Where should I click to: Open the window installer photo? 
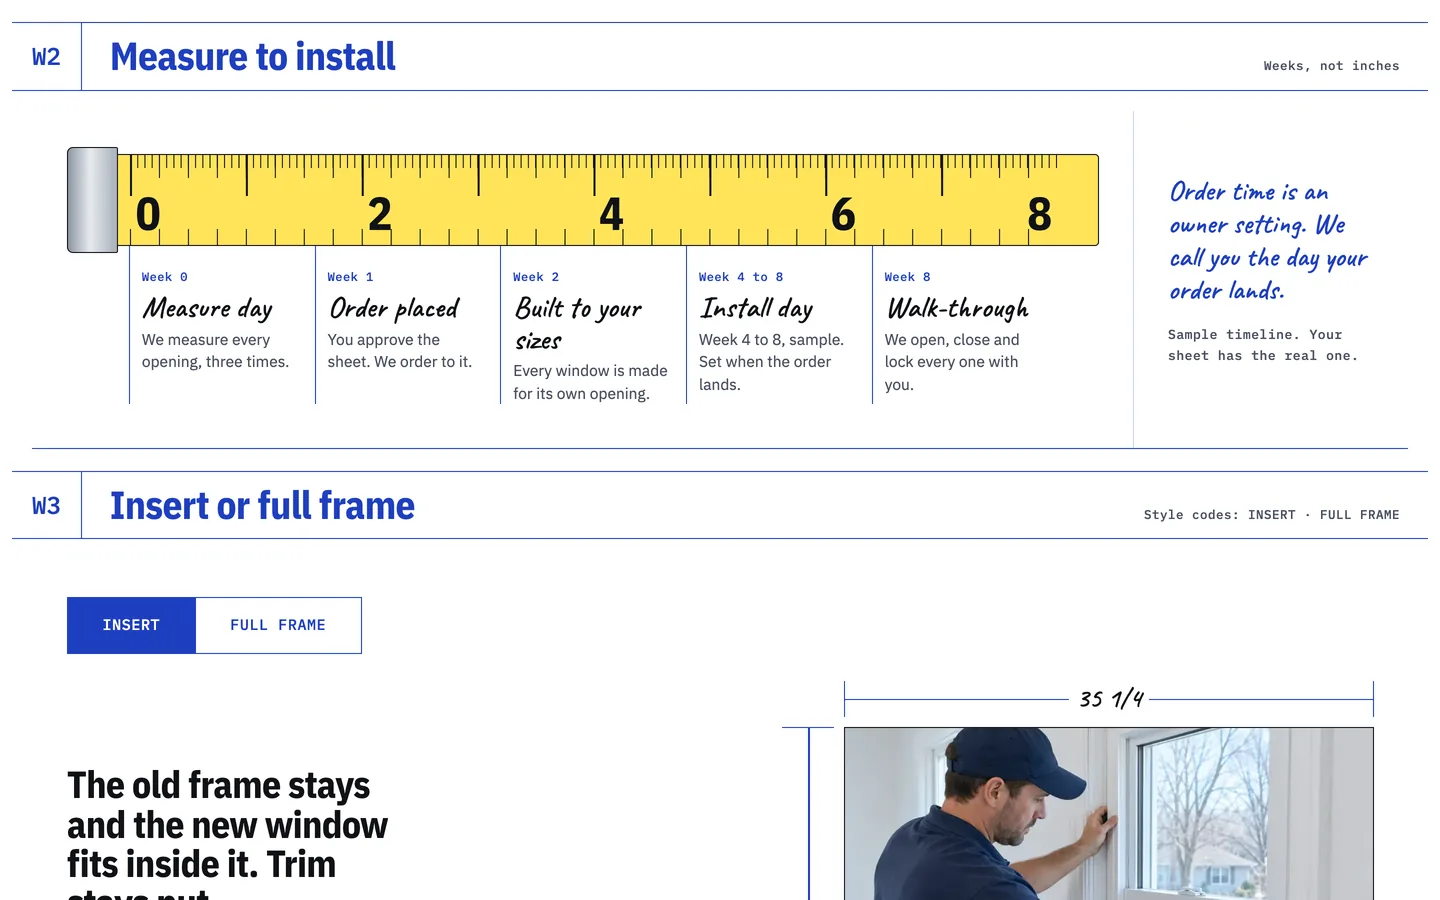[x=1108, y=813]
